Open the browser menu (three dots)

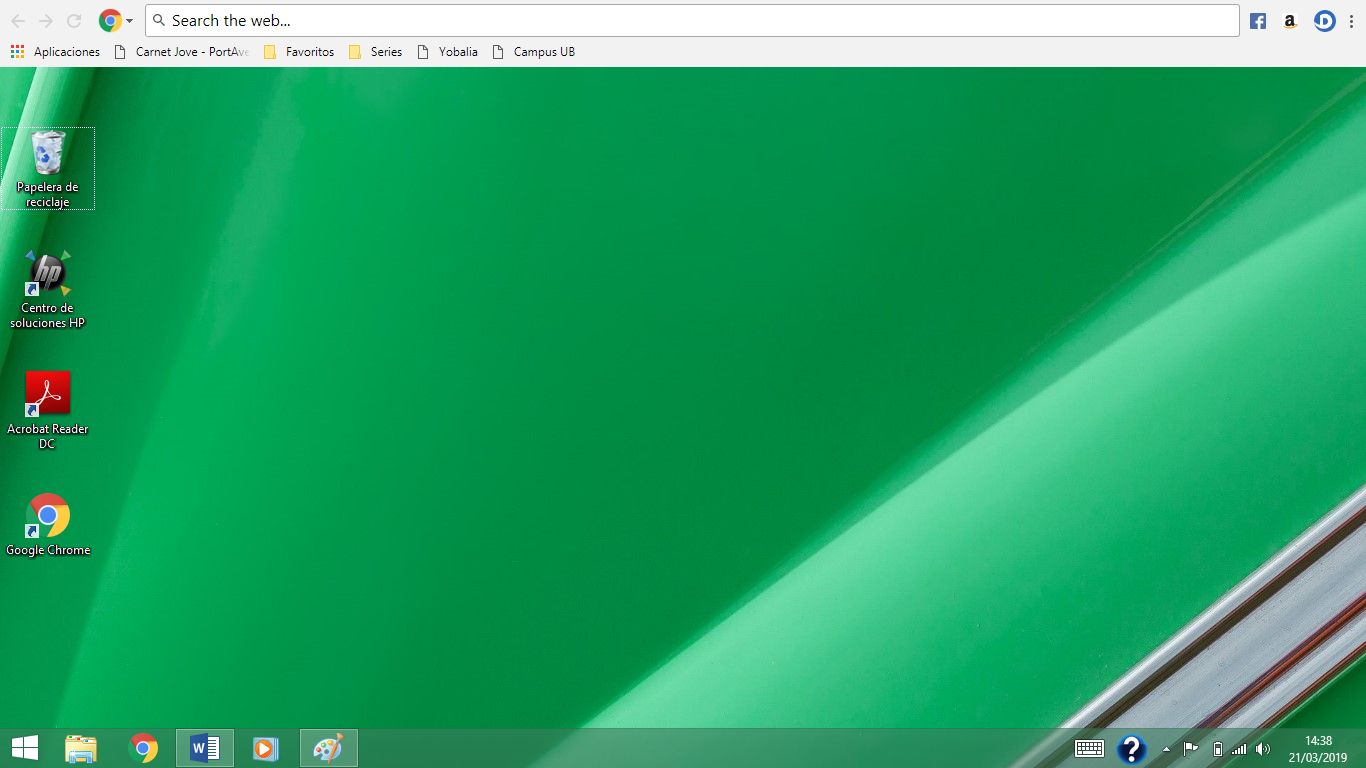coord(1352,21)
